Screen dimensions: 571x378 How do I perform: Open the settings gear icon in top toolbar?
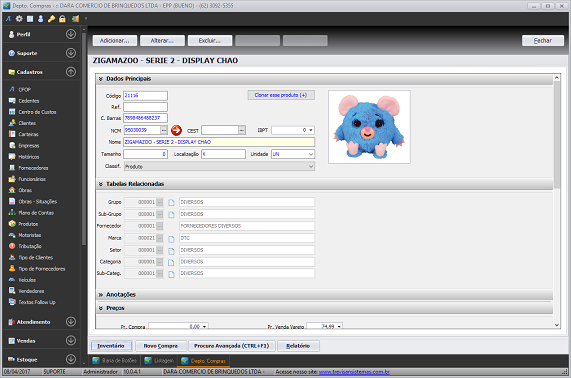coord(19,19)
